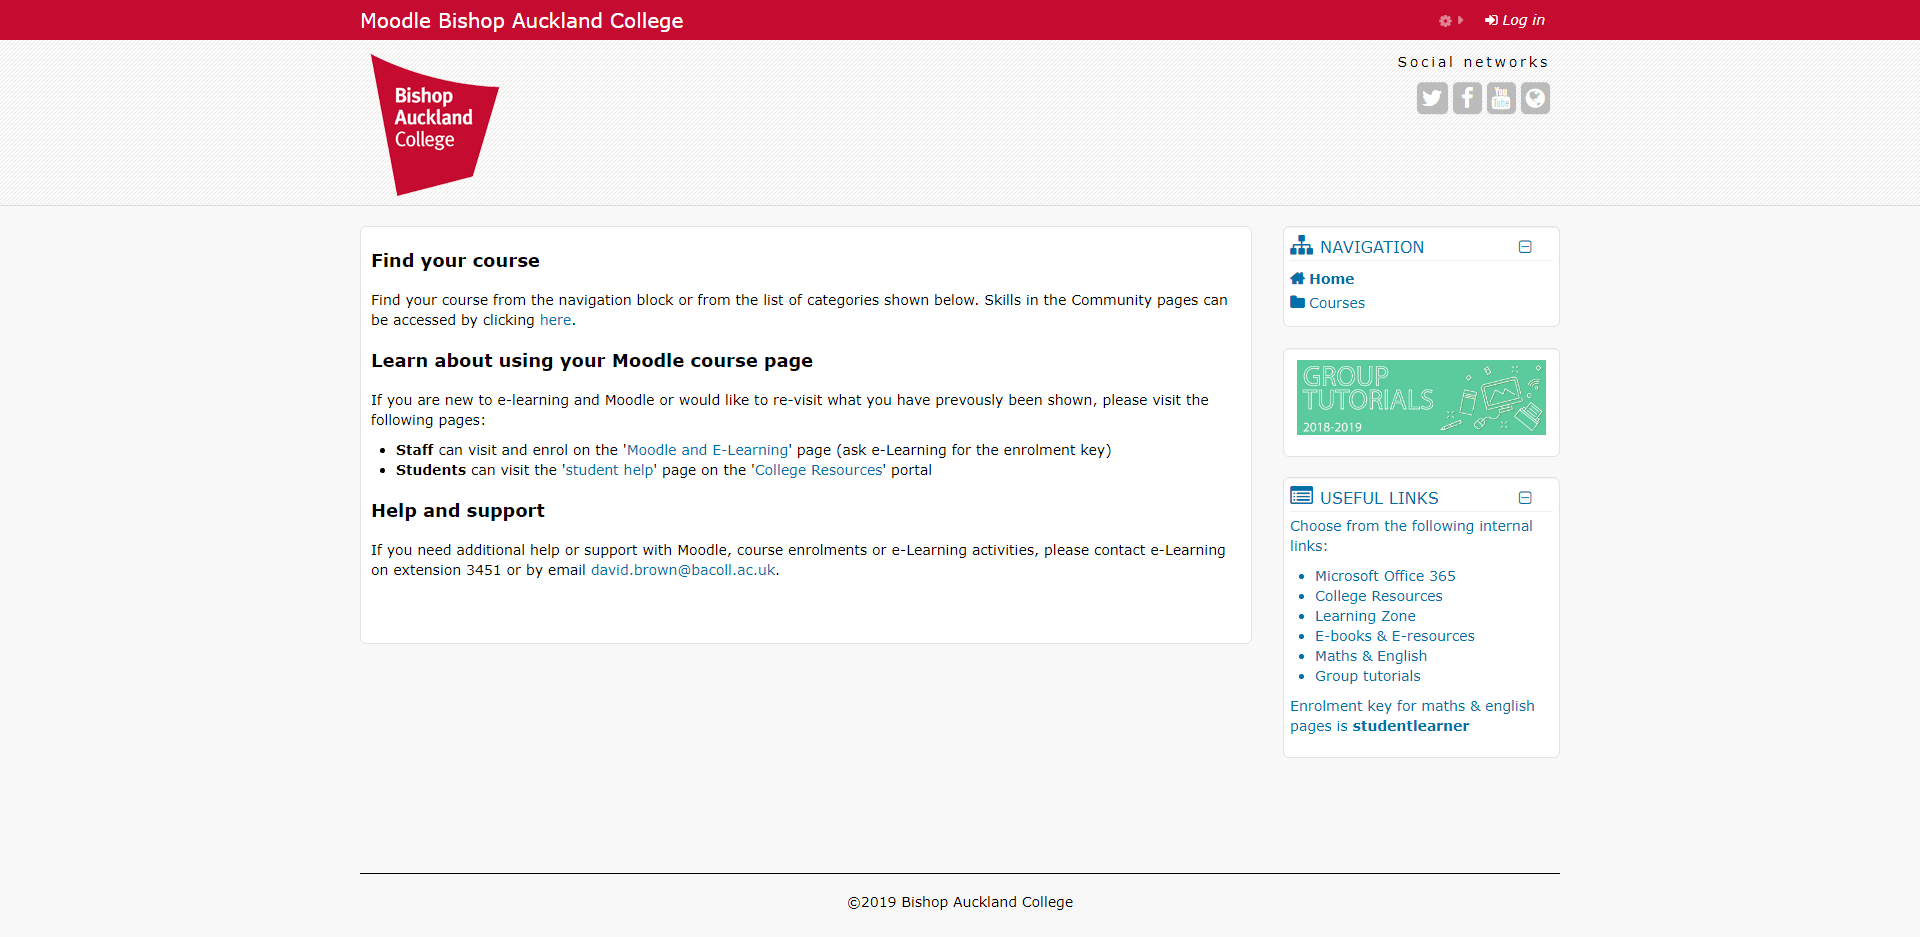Open the Microsoft Office 365 link

pos(1385,576)
